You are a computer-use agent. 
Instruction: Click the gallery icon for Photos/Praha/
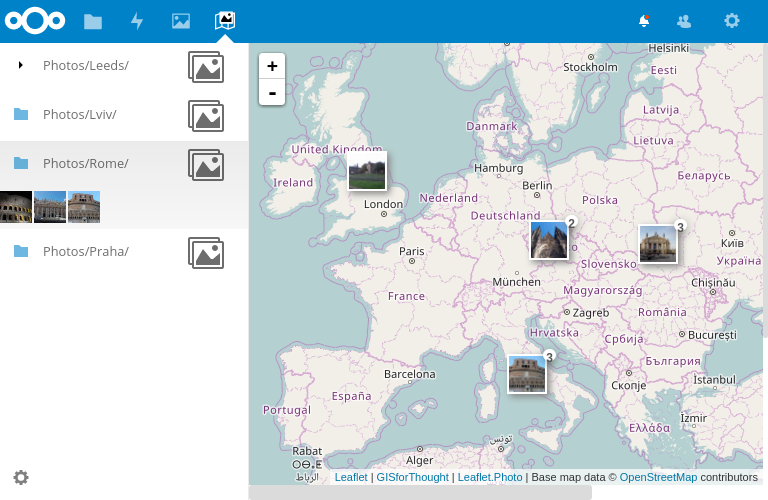[x=206, y=253]
